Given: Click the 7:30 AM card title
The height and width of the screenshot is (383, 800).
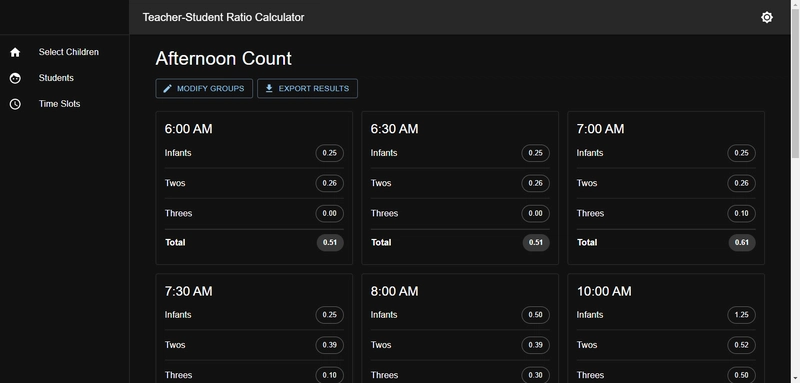Looking at the screenshot, I should 188,291.
